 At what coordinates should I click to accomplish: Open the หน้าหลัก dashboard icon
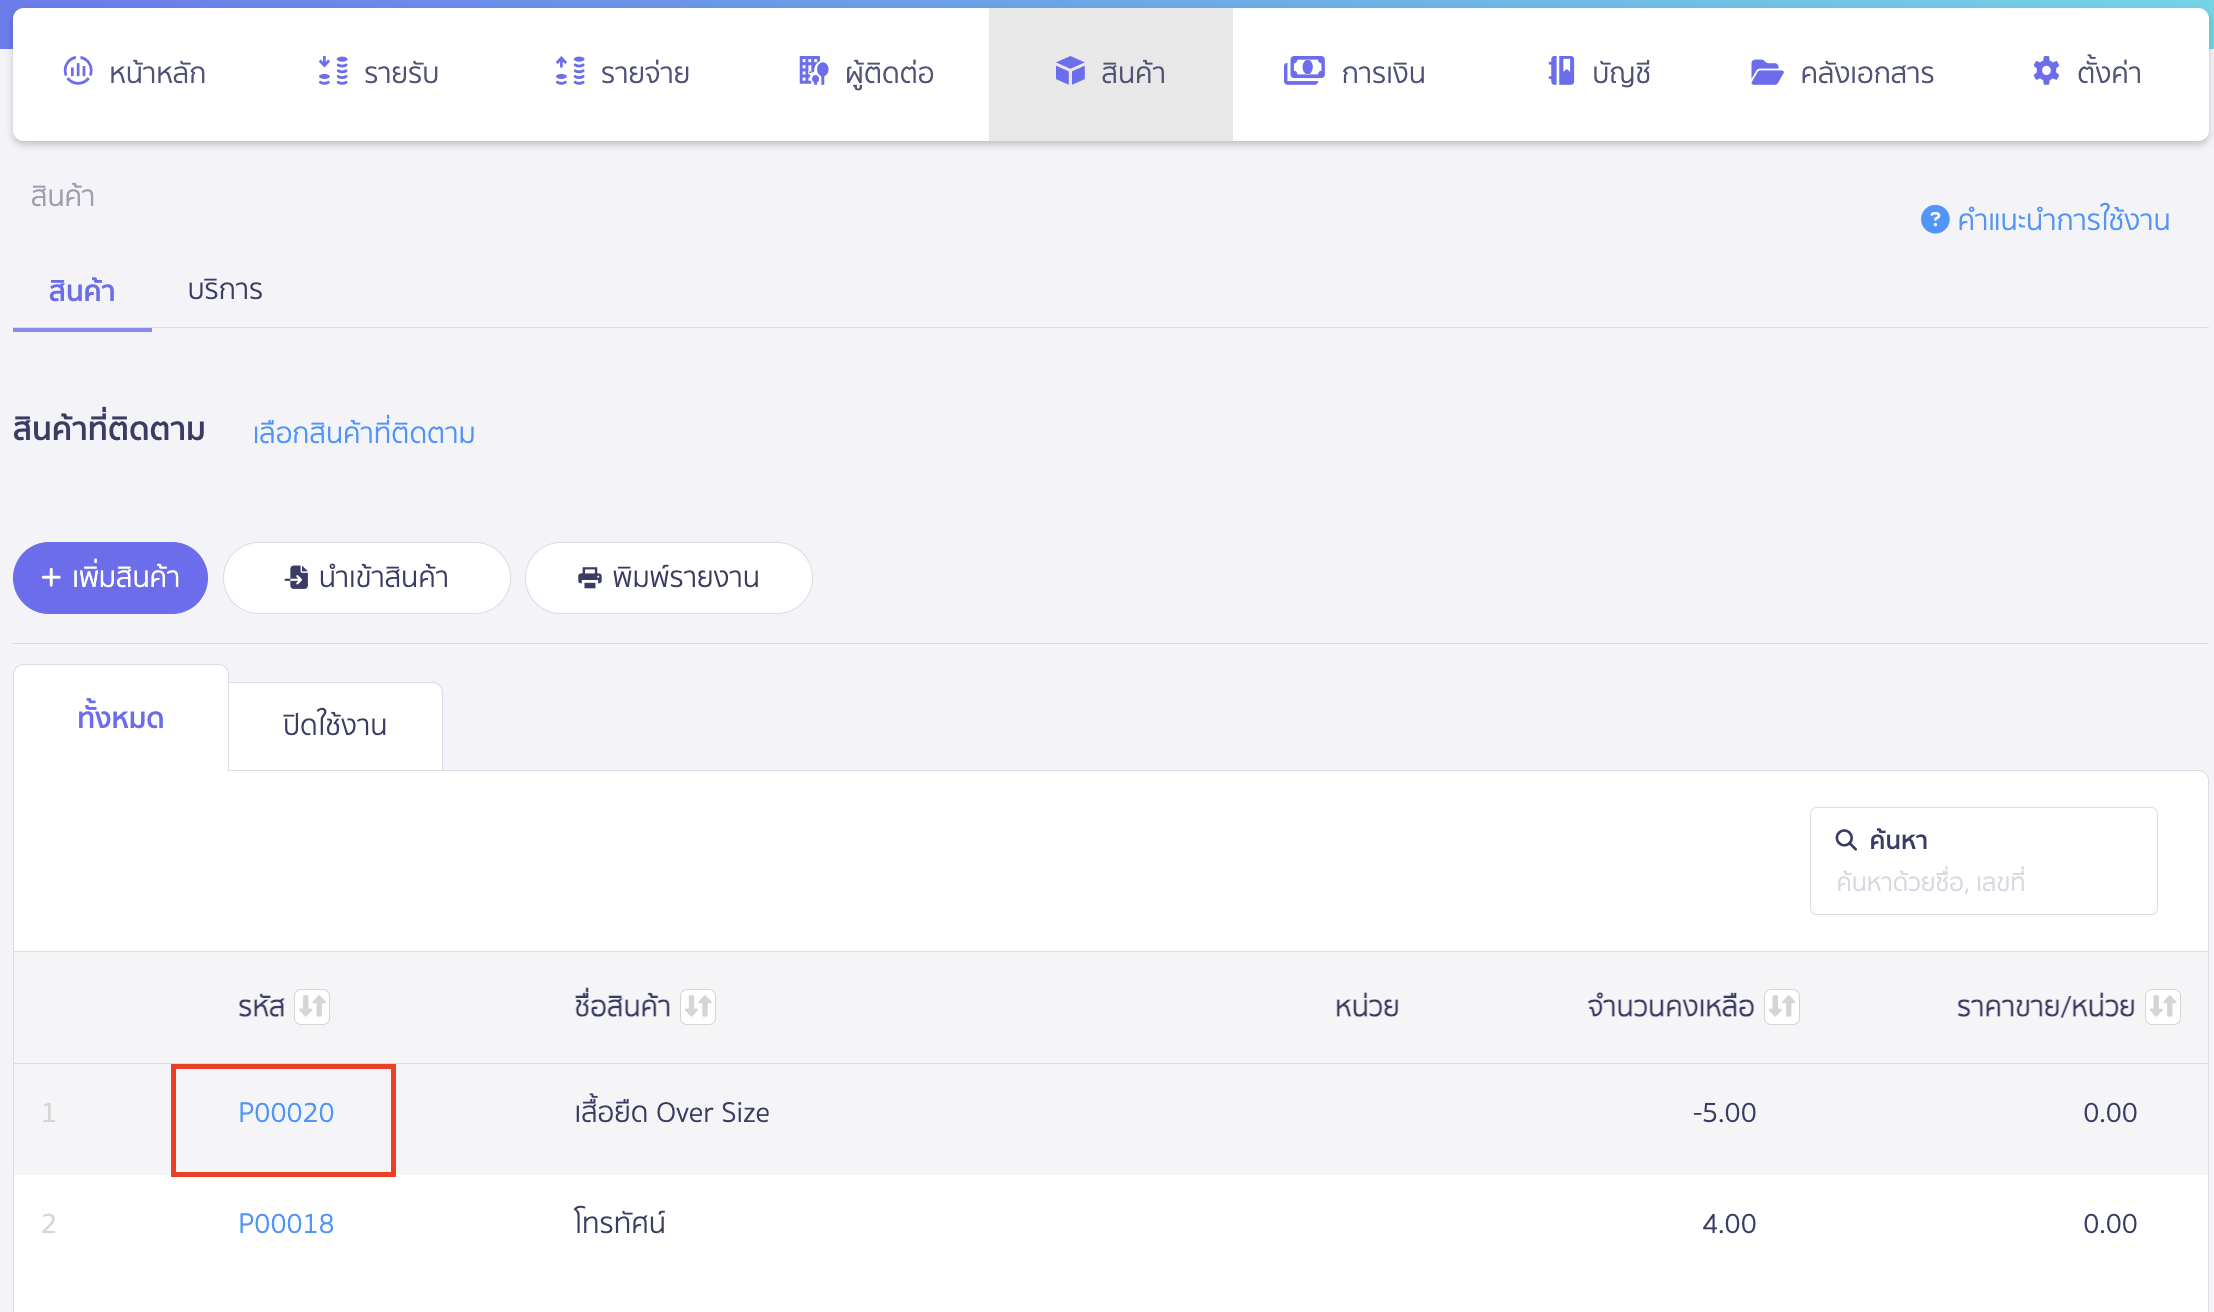(78, 71)
